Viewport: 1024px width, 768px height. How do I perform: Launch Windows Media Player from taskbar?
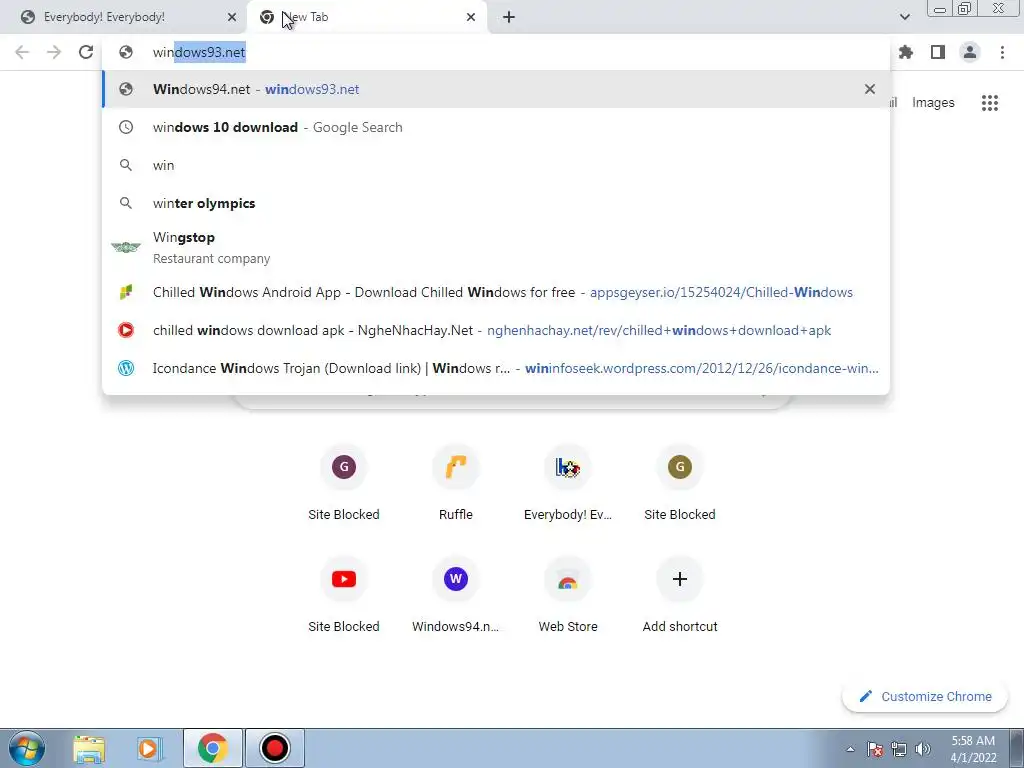(x=149, y=748)
